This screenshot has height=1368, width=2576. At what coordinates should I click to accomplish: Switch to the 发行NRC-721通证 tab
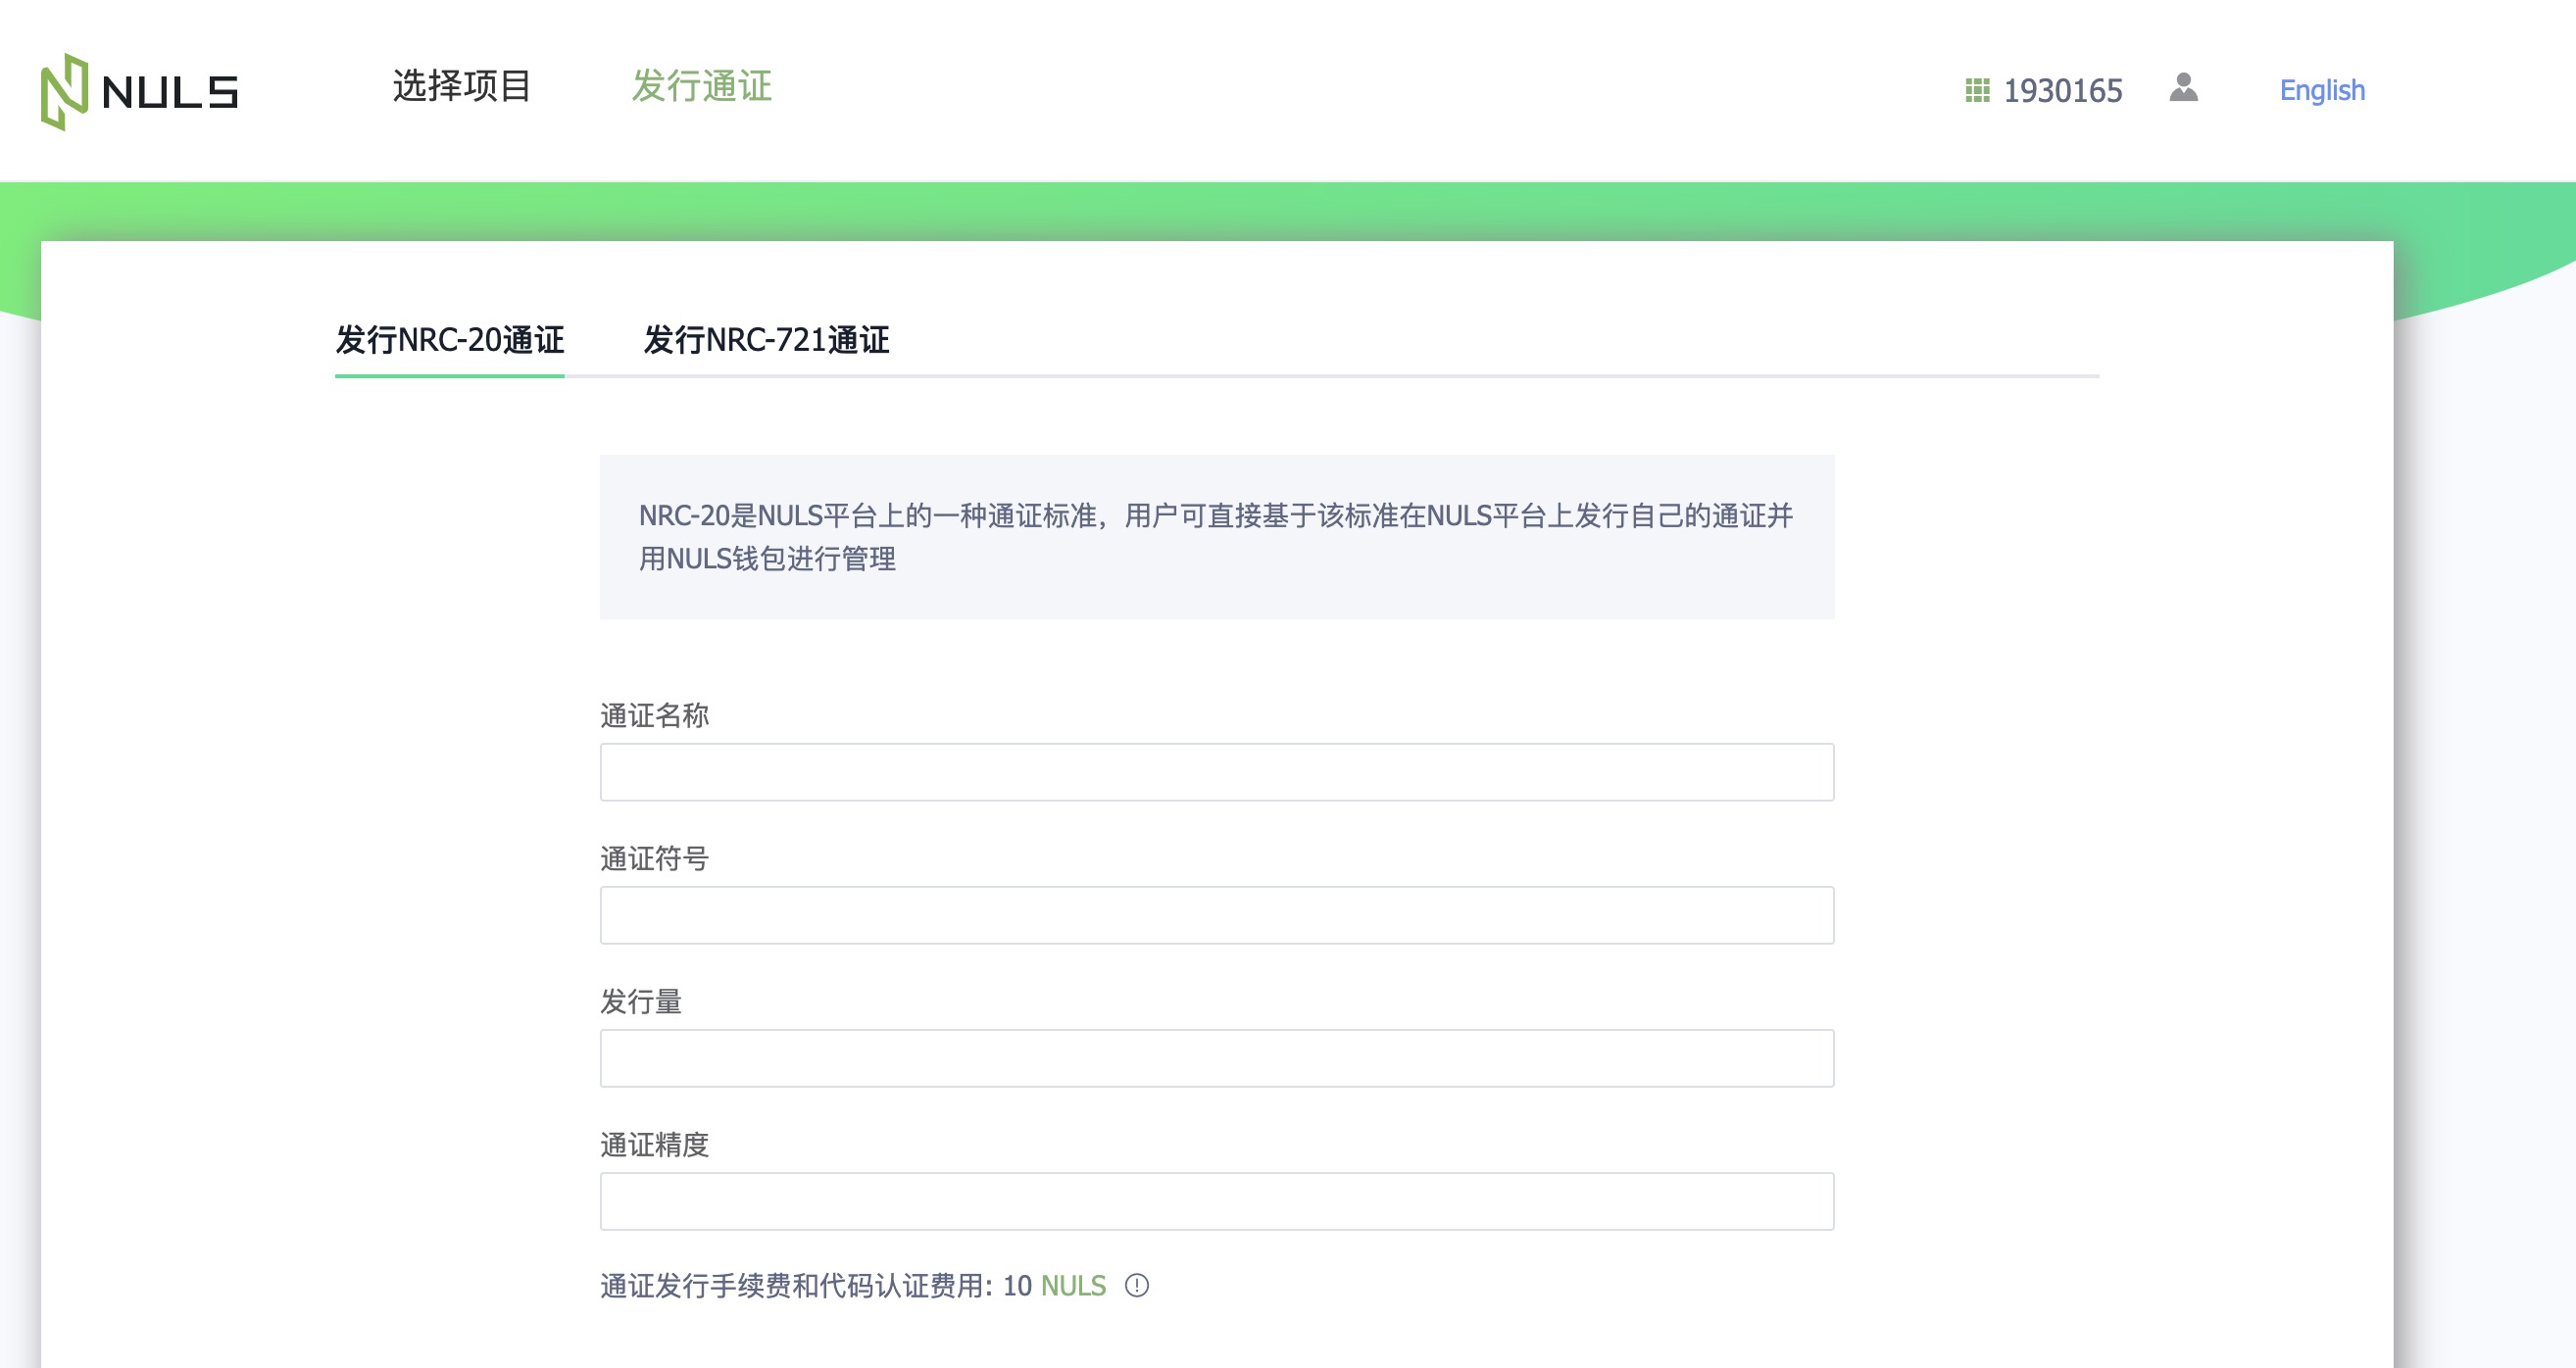pyautogui.click(x=766, y=341)
